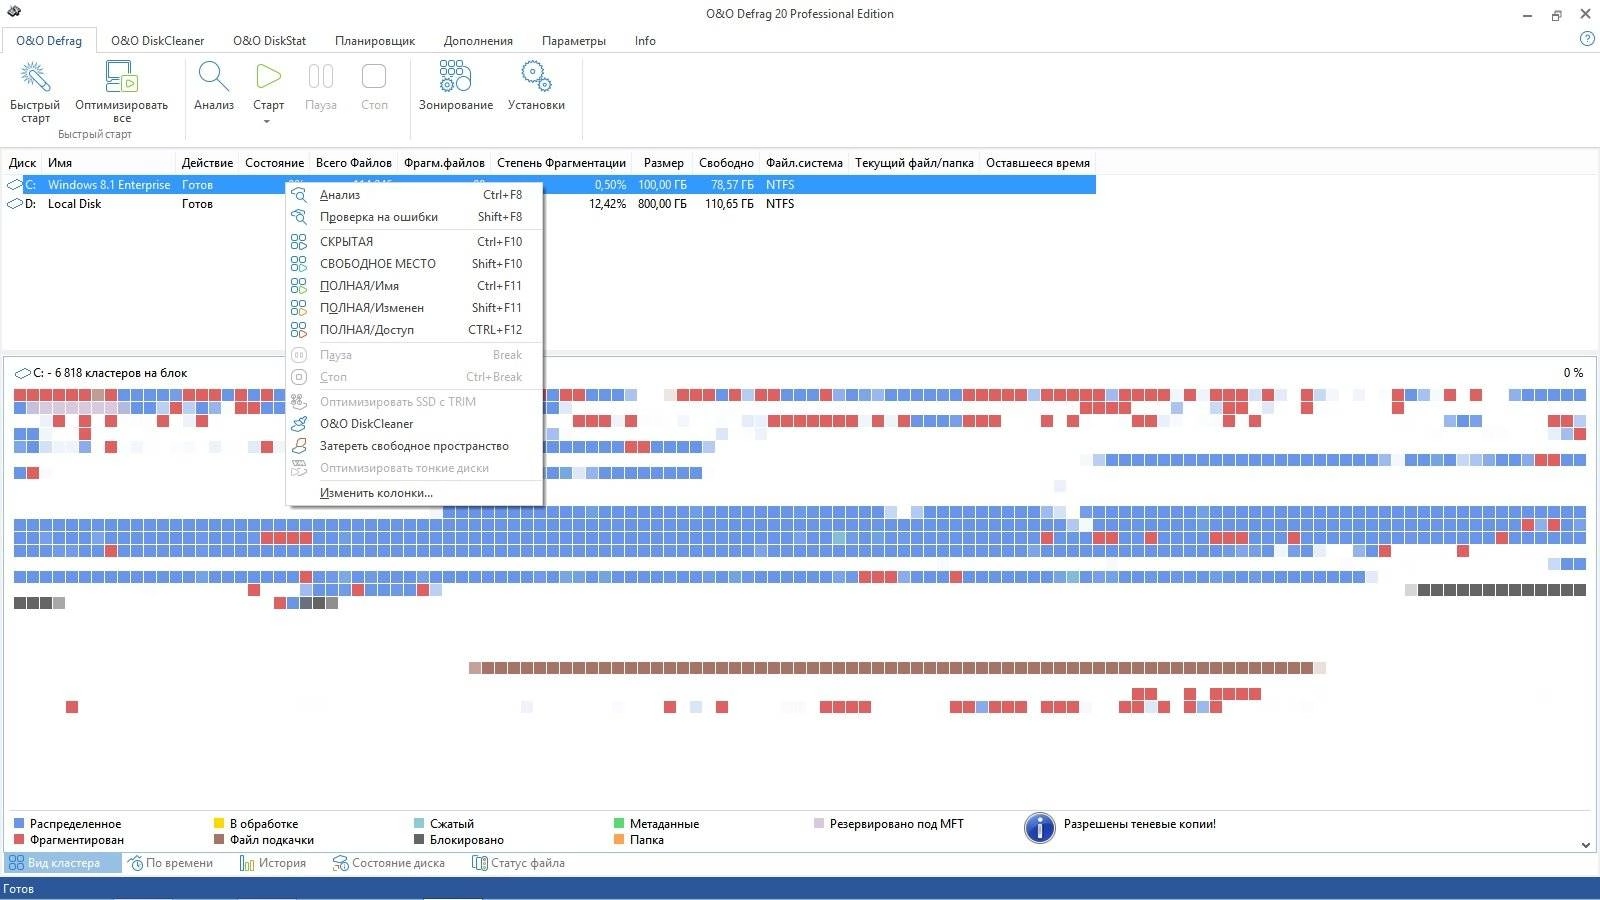Open Состояние диска view tab
1600x900 pixels.
coord(389,863)
